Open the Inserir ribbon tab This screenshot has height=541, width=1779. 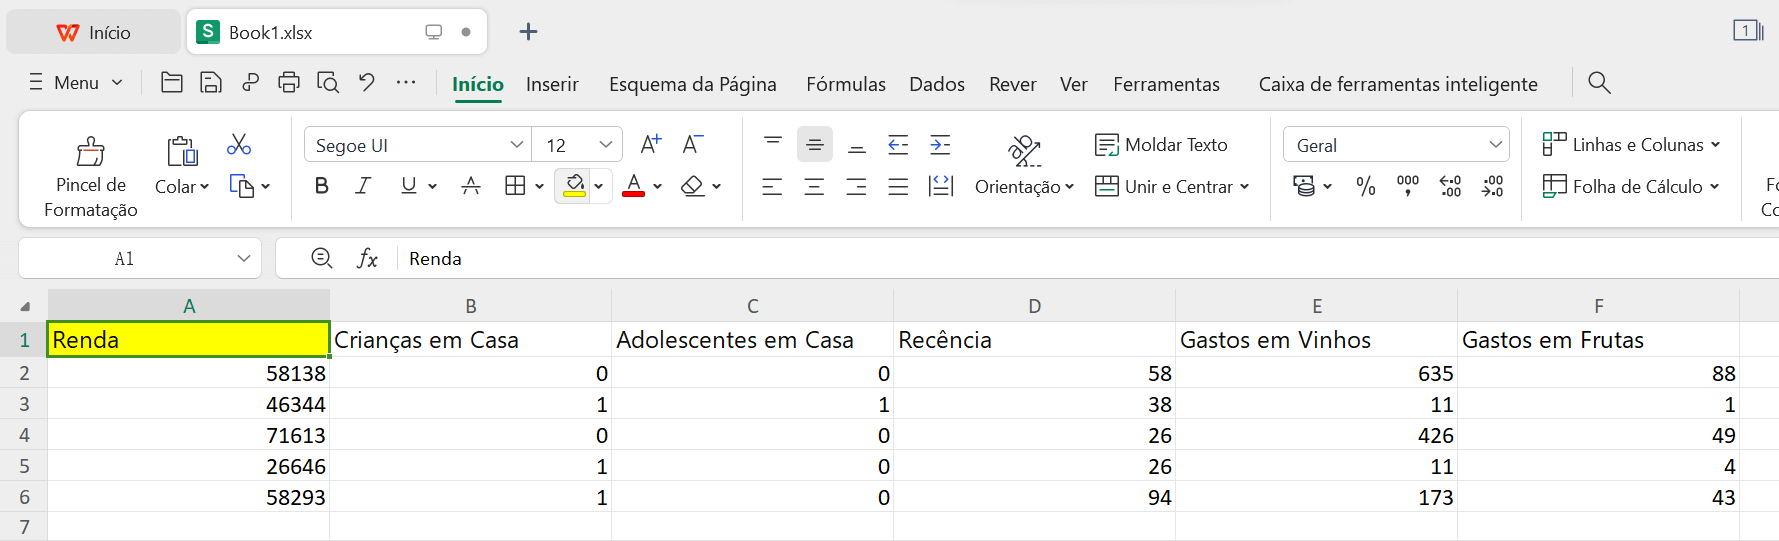click(x=552, y=84)
